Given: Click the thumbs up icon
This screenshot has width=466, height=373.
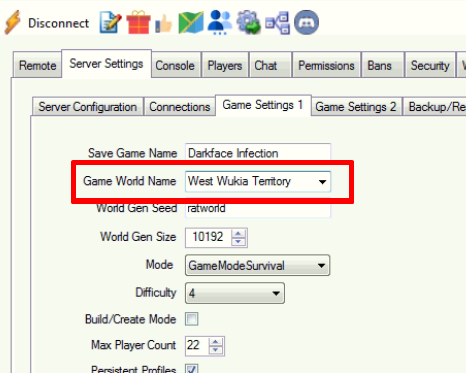Looking at the screenshot, I should 164,24.
